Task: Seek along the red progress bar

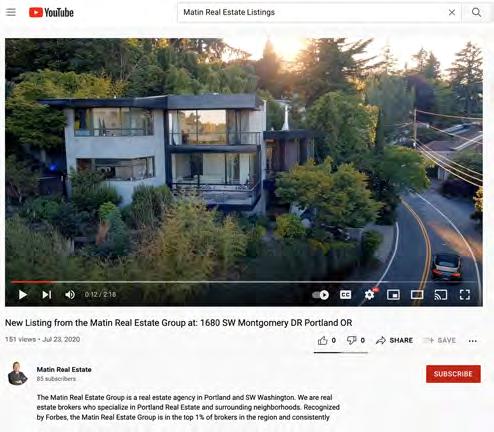Action: pyautogui.click(x=244, y=282)
